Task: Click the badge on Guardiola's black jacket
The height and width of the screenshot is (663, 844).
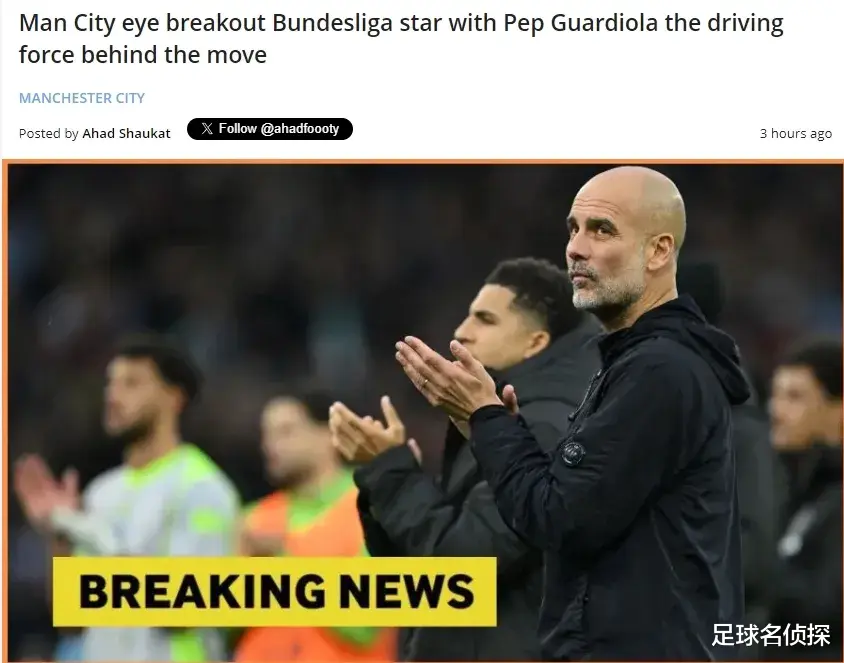Action: [573, 453]
